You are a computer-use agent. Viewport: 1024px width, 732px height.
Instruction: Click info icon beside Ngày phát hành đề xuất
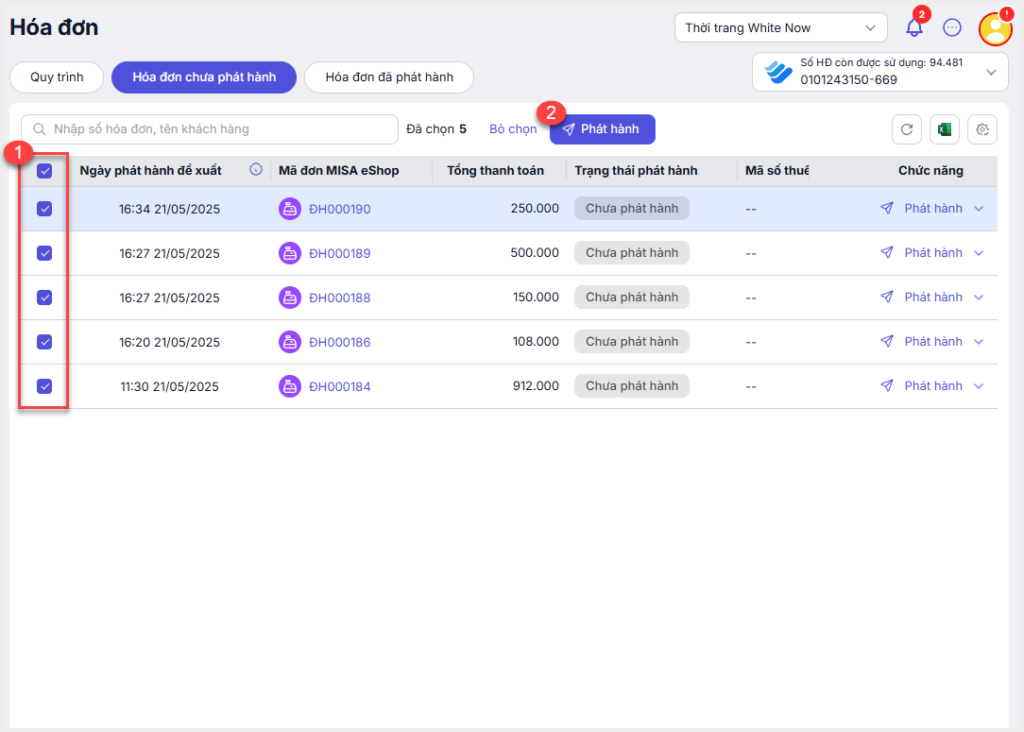256,170
